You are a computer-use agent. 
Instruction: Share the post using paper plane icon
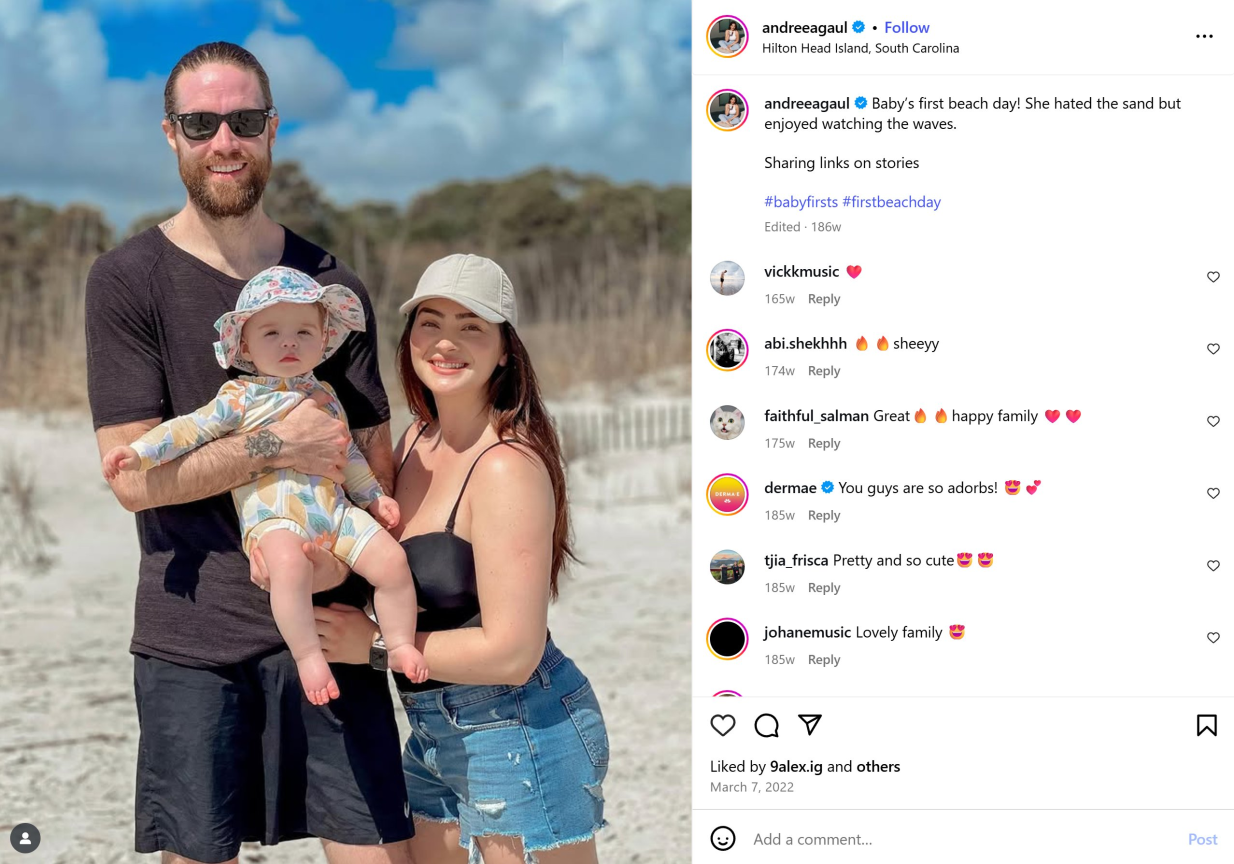tap(810, 724)
